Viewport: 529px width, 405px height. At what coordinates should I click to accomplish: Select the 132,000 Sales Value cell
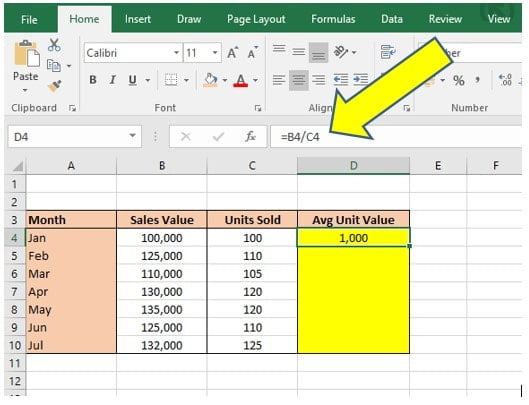(x=162, y=345)
